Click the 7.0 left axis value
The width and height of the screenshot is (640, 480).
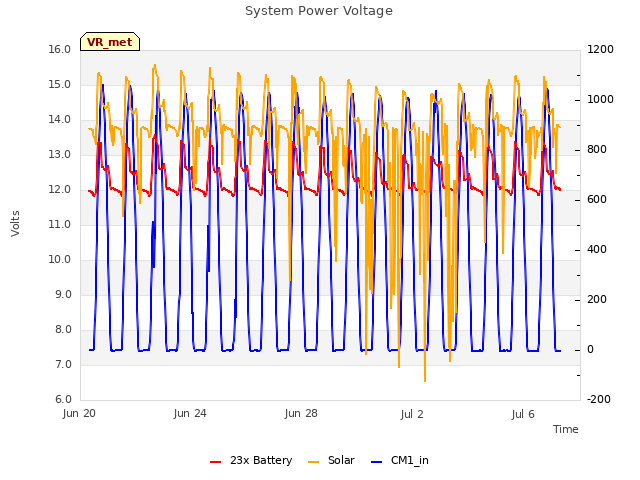pos(63,364)
